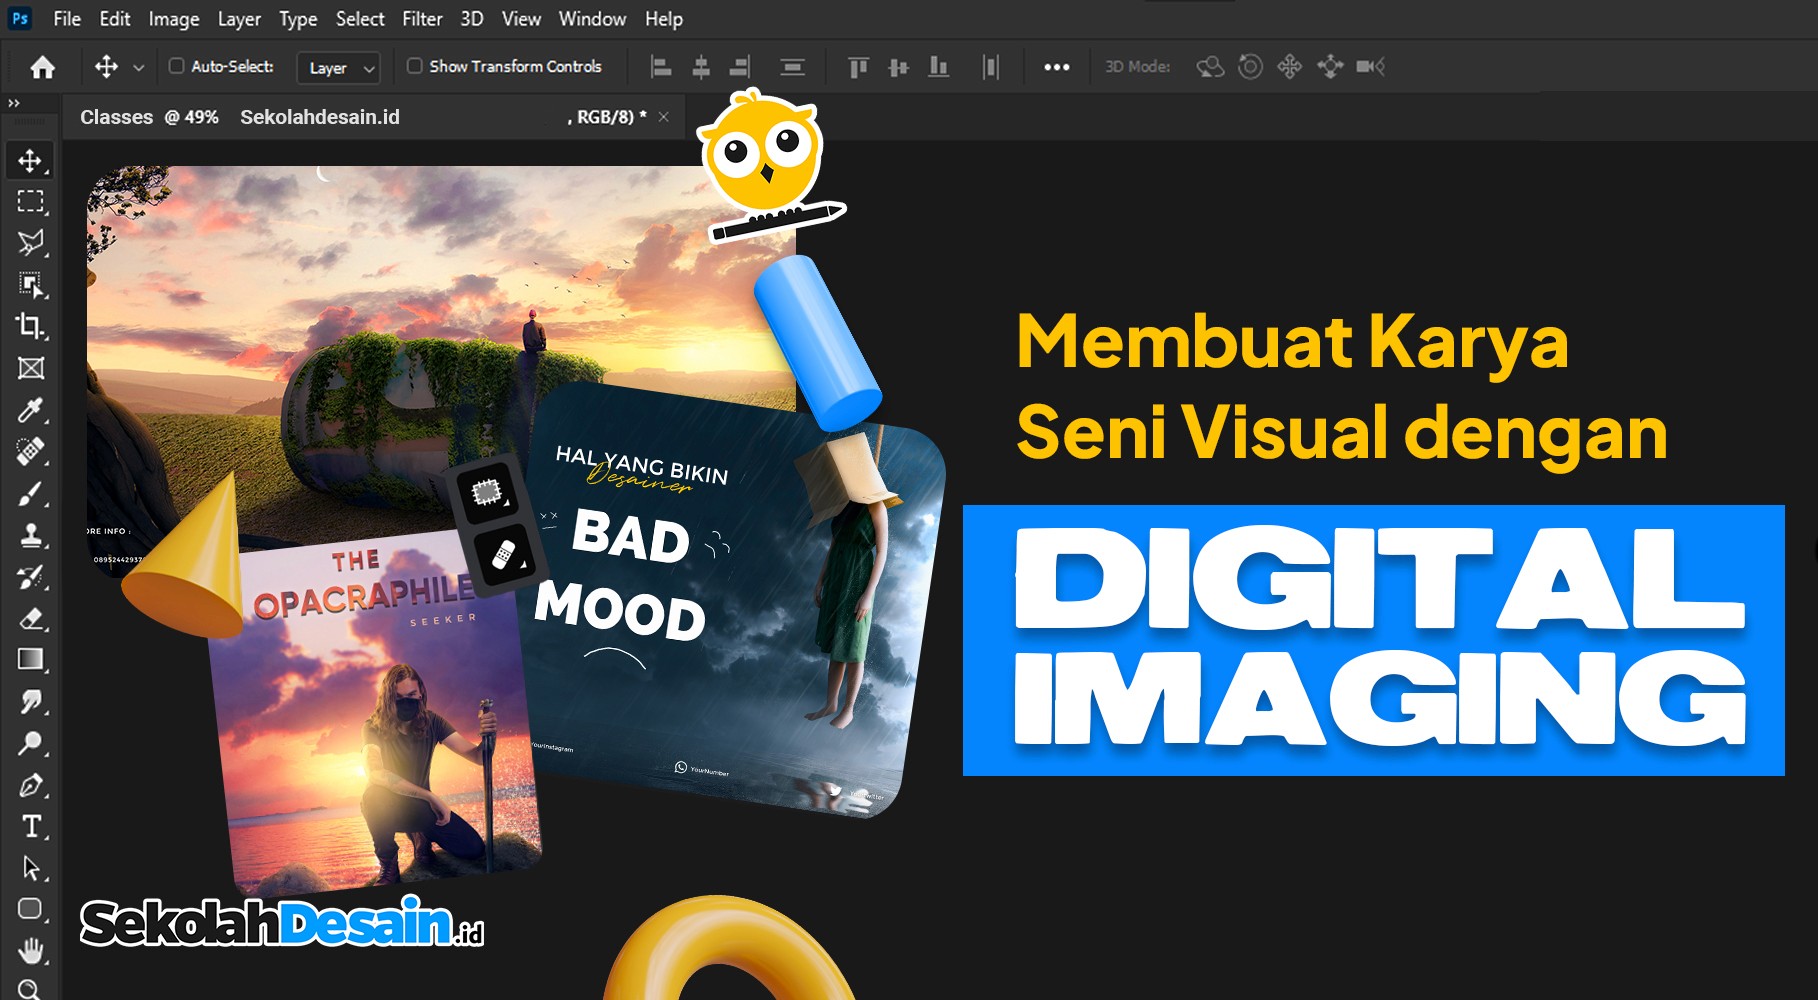Open the Type menu
The width and height of the screenshot is (1818, 1000).
click(x=298, y=19)
